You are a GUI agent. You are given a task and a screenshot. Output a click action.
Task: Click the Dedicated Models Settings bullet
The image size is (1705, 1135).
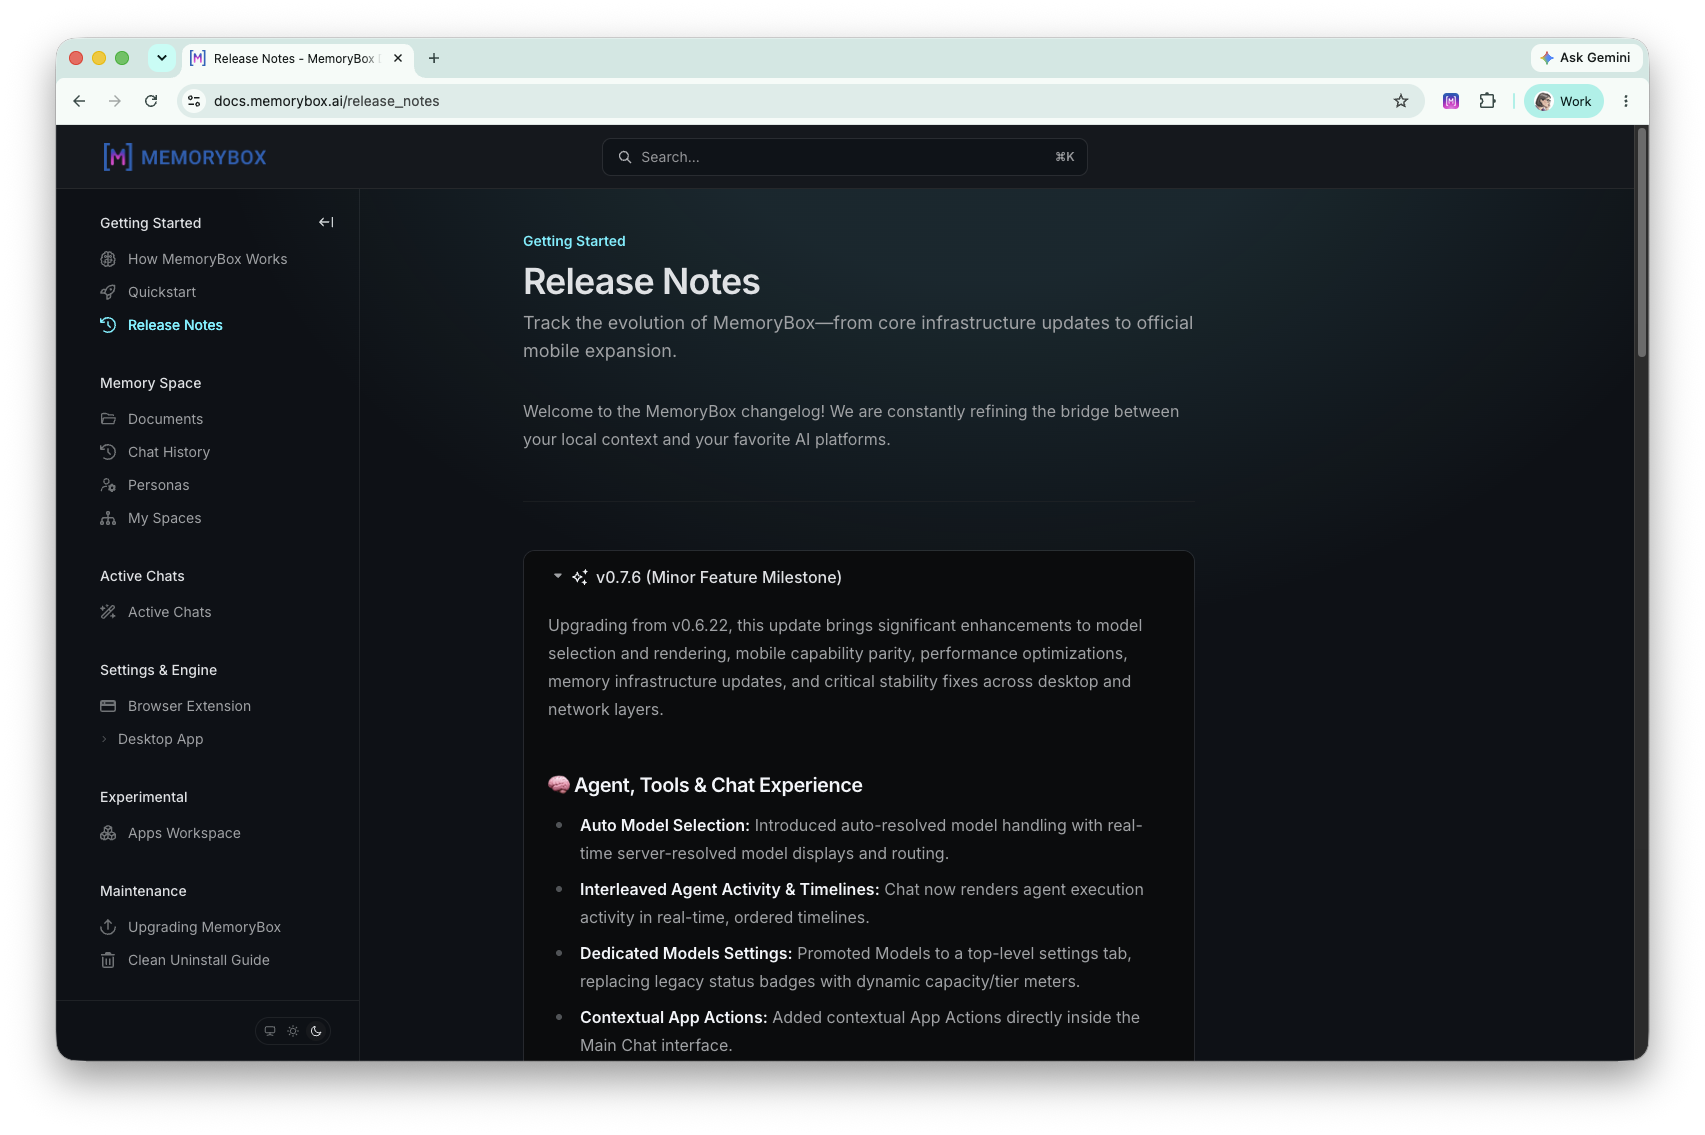(856, 967)
